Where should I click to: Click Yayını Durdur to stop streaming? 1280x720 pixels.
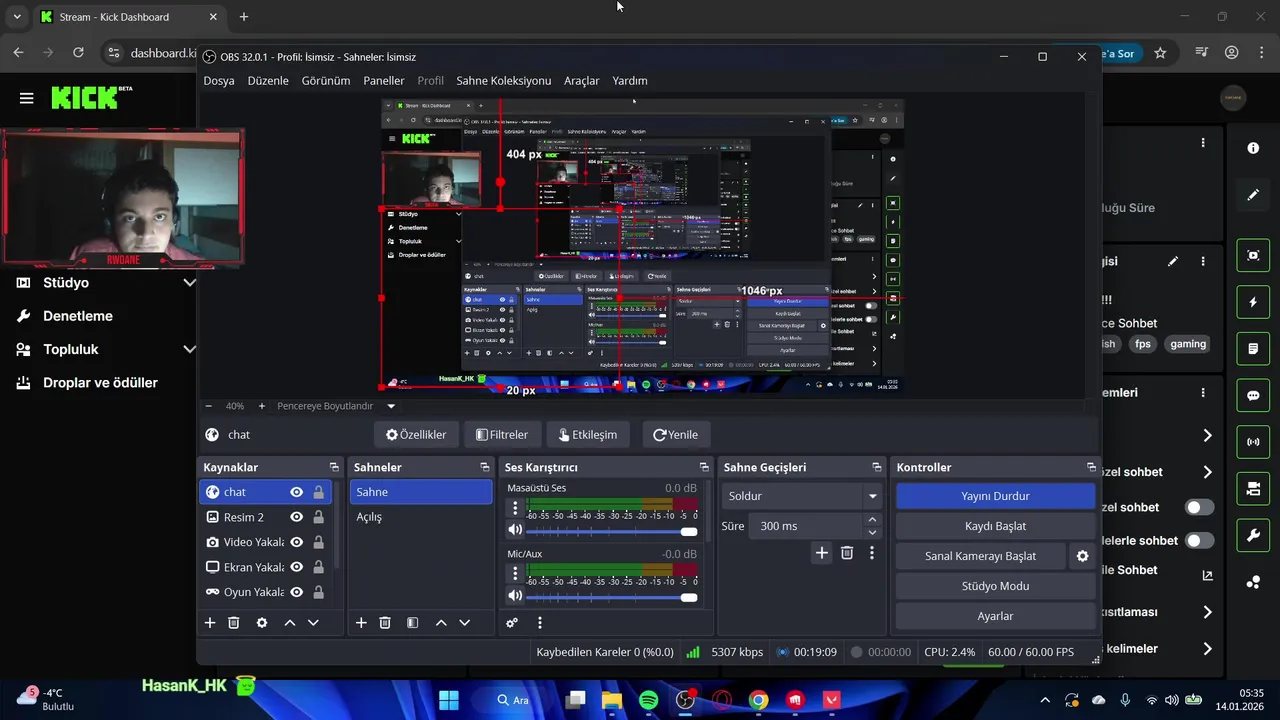click(995, 496)
